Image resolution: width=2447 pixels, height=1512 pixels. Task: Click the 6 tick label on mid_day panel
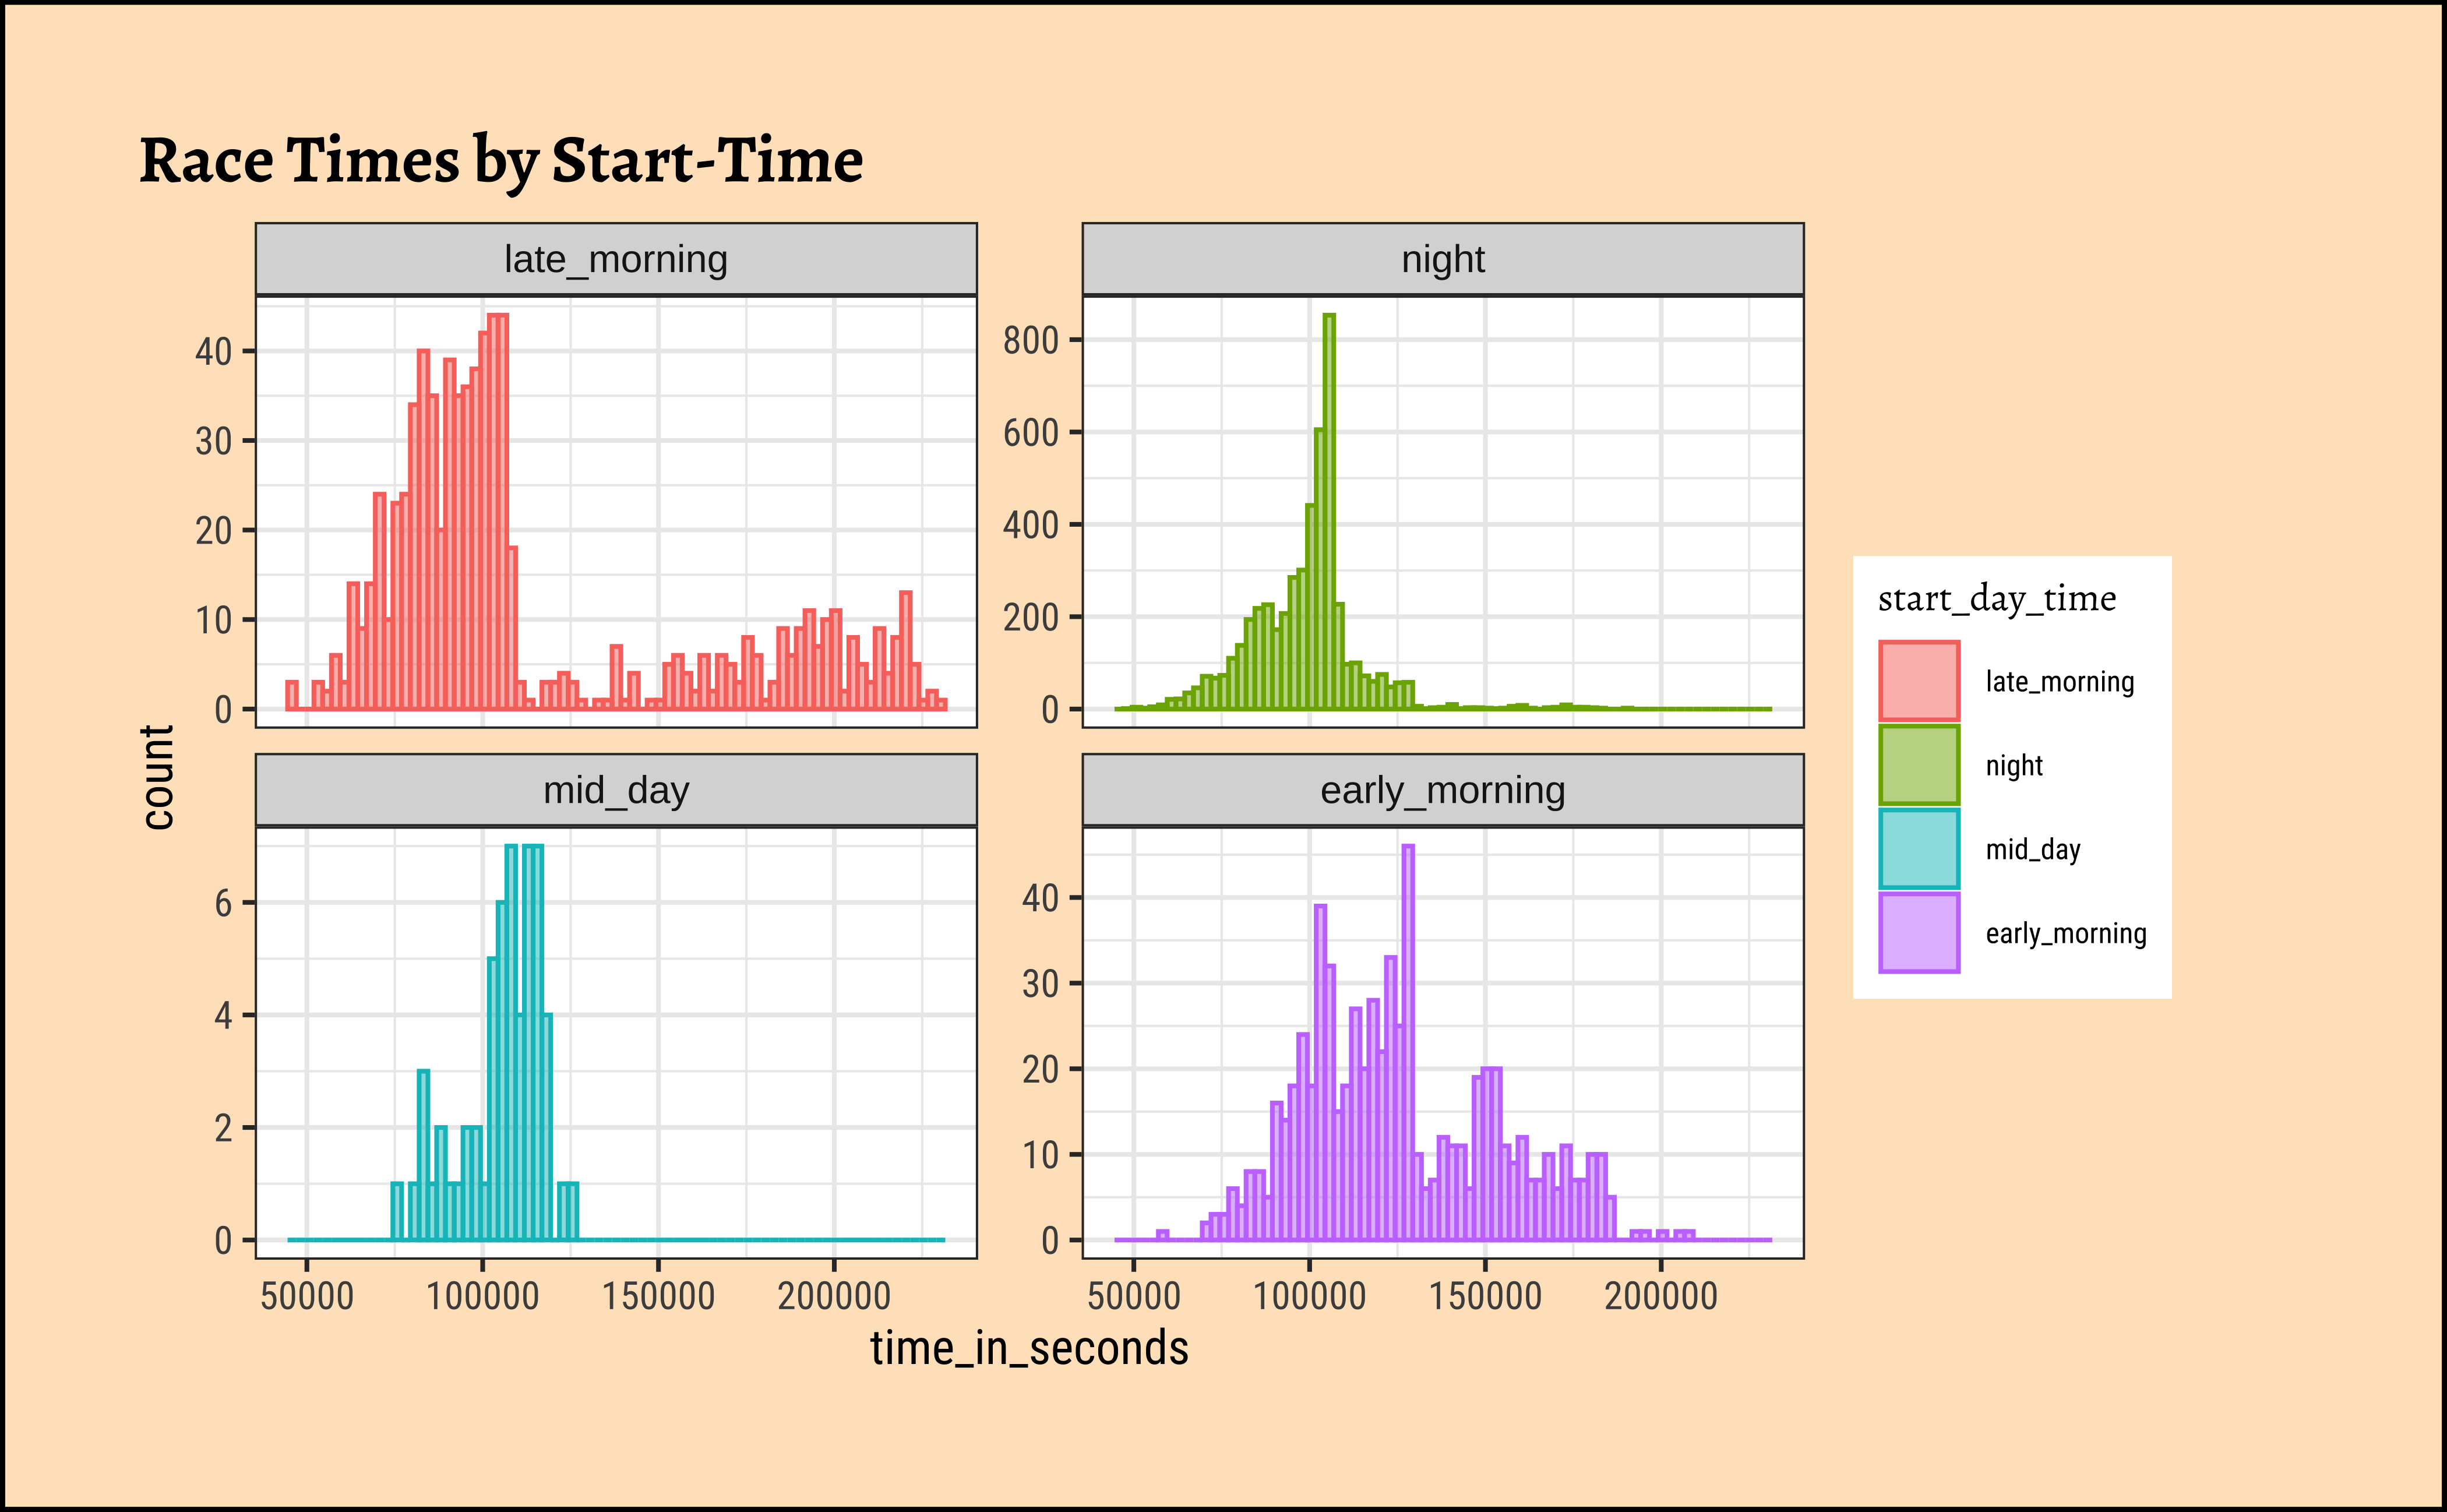click(x=223, y=903)
